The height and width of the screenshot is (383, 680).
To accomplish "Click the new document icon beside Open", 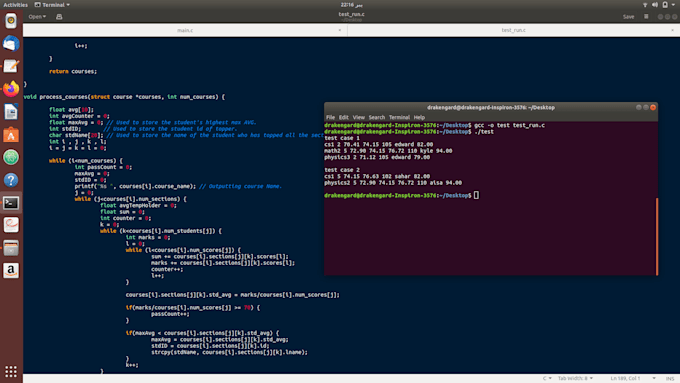I will pos(59,17).
